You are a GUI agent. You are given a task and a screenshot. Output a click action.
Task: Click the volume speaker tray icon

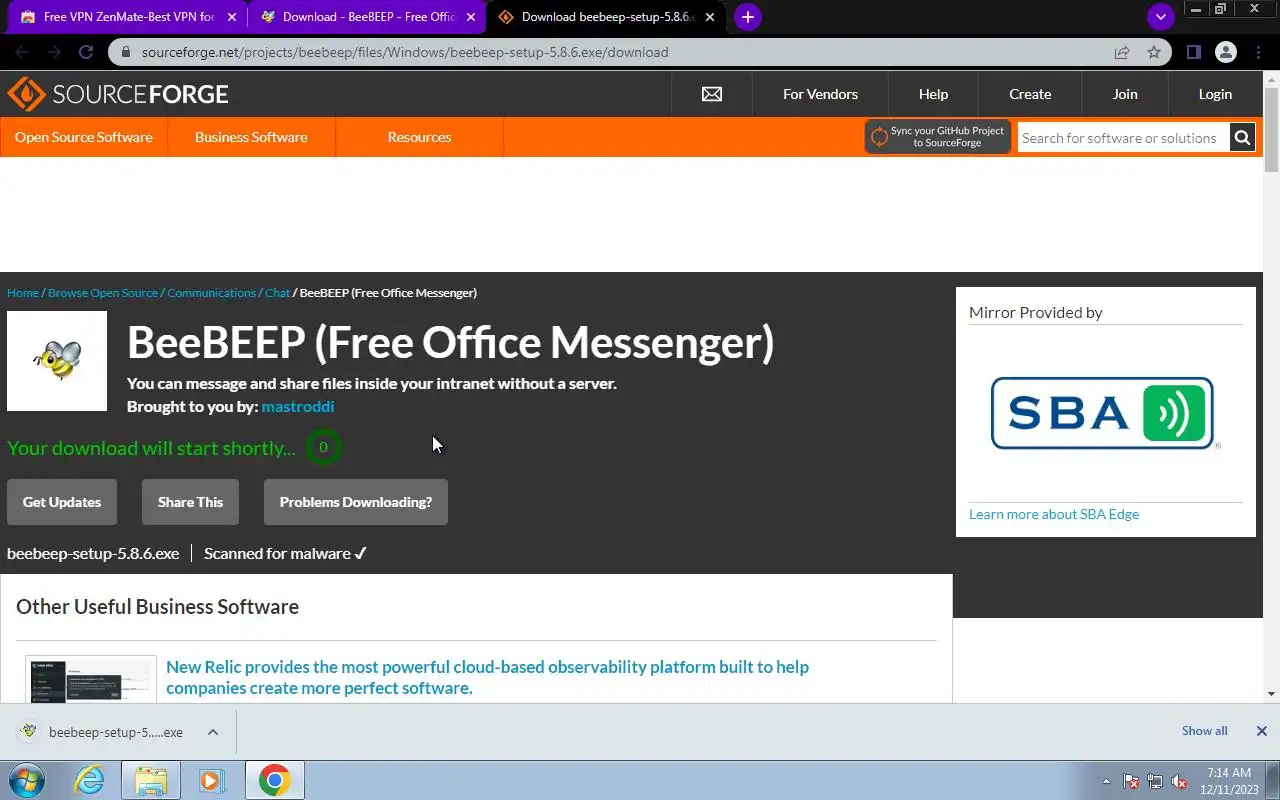click(x=1179, y=781)
